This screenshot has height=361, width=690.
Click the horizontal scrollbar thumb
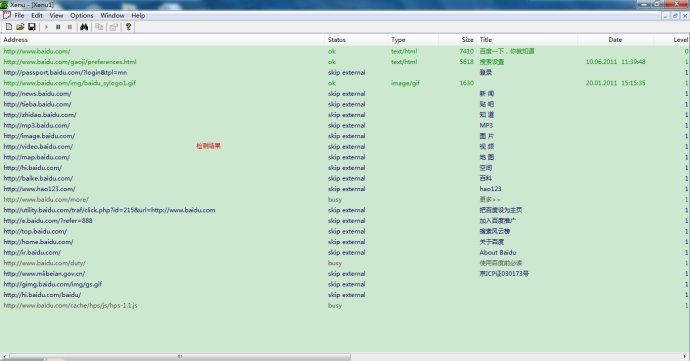click(x=180, y=356)
